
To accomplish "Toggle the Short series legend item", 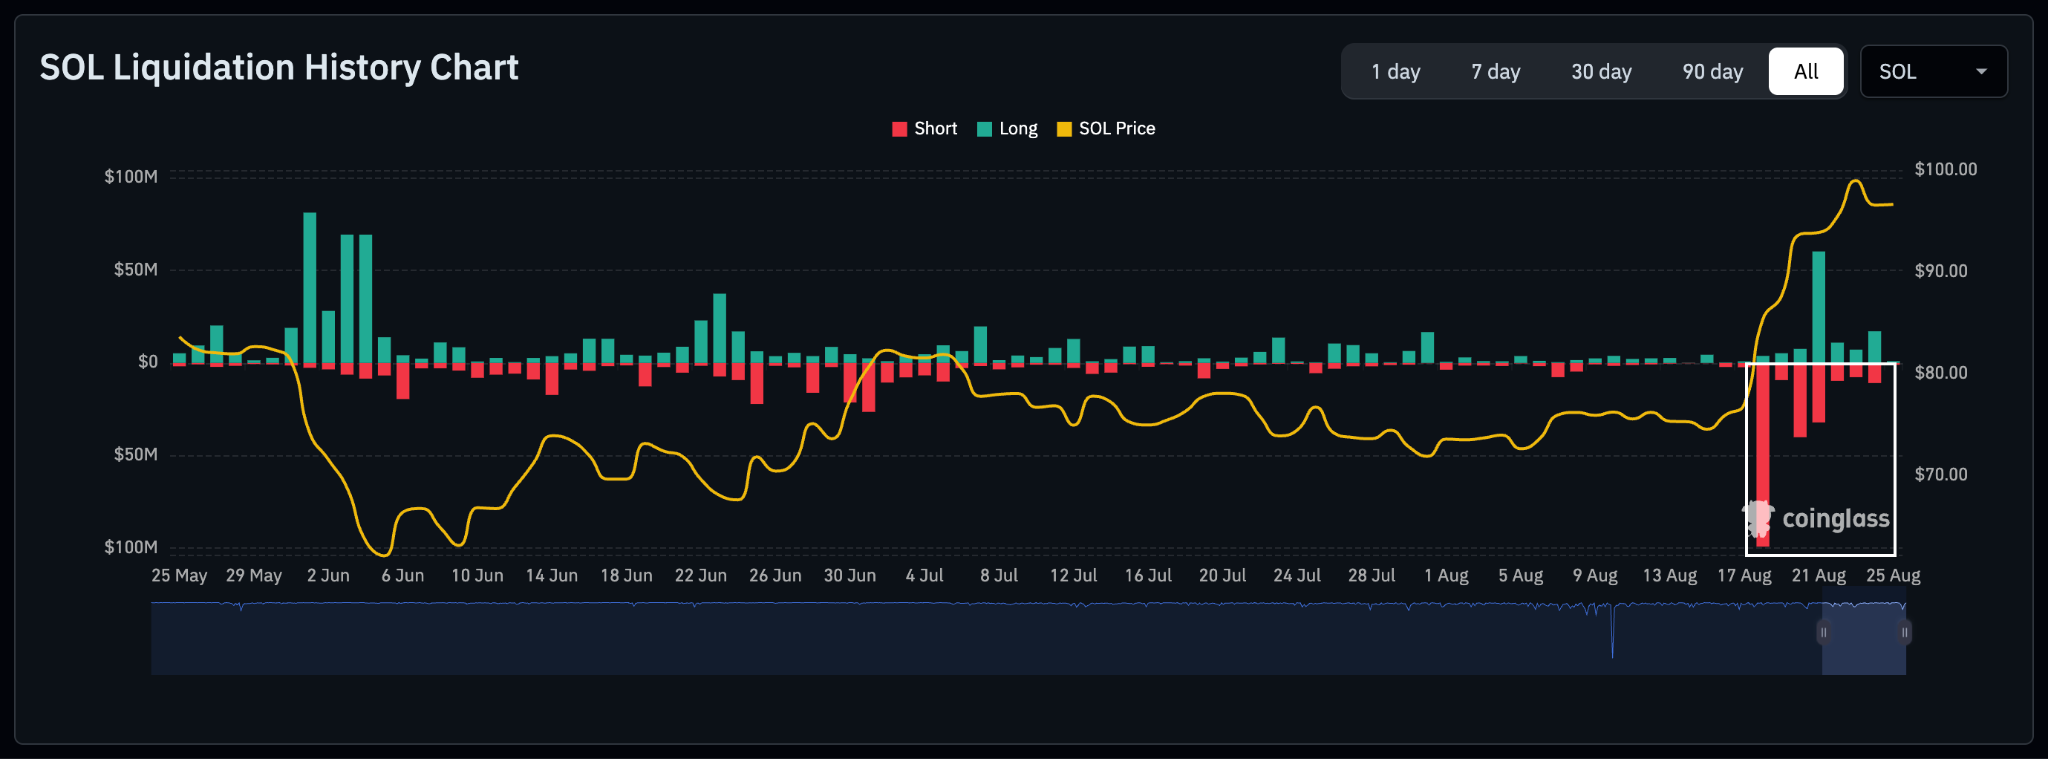I will click(x=925, y=129).
